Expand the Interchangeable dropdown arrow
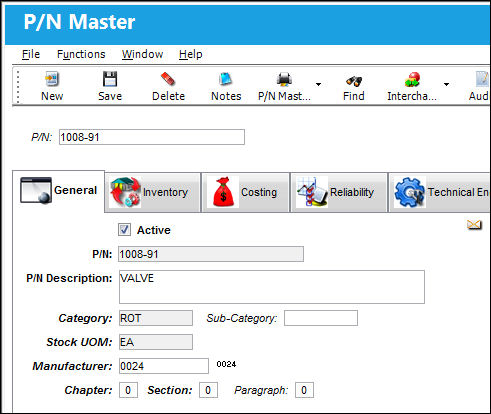 [446, 84]
